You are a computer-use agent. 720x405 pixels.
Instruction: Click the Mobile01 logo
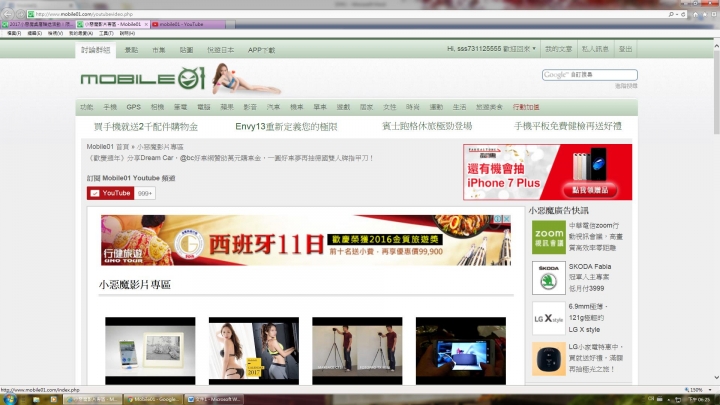click(x=143, y=78)
